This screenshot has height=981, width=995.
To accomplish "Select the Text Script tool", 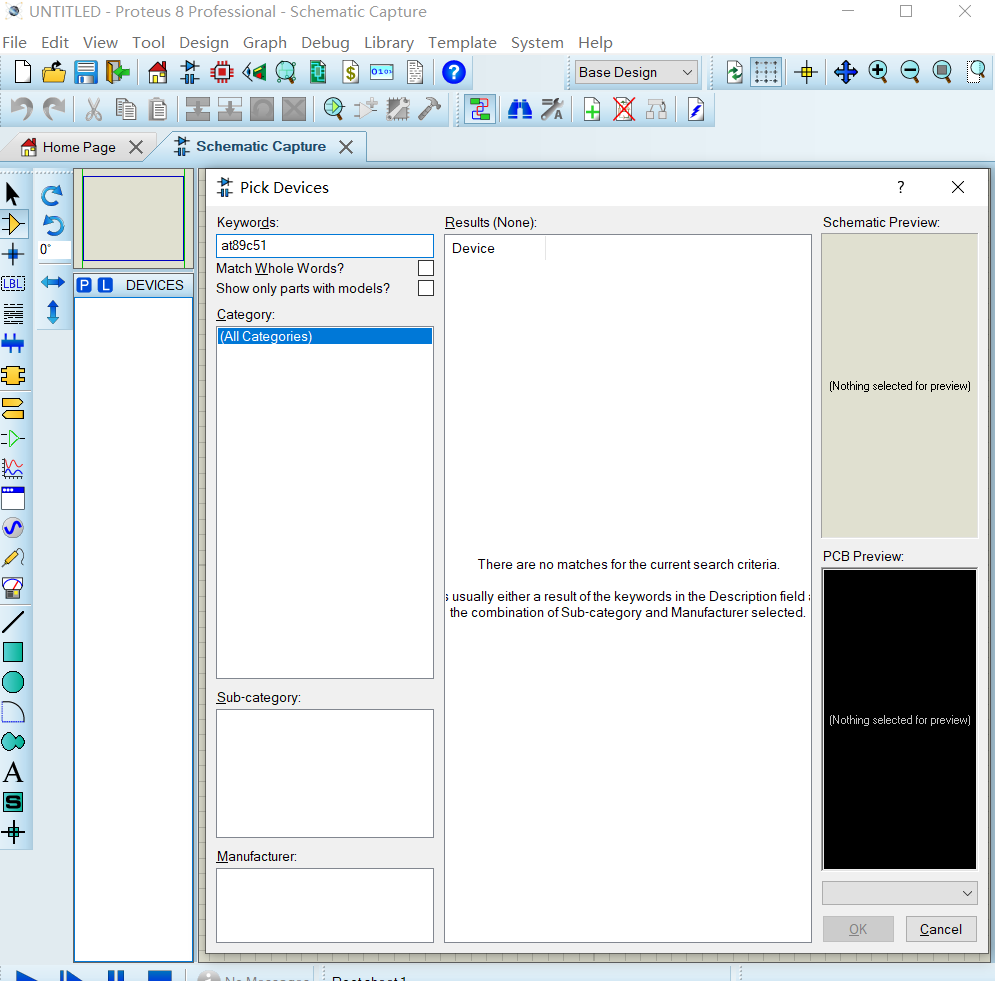I will tap(13, 313).
